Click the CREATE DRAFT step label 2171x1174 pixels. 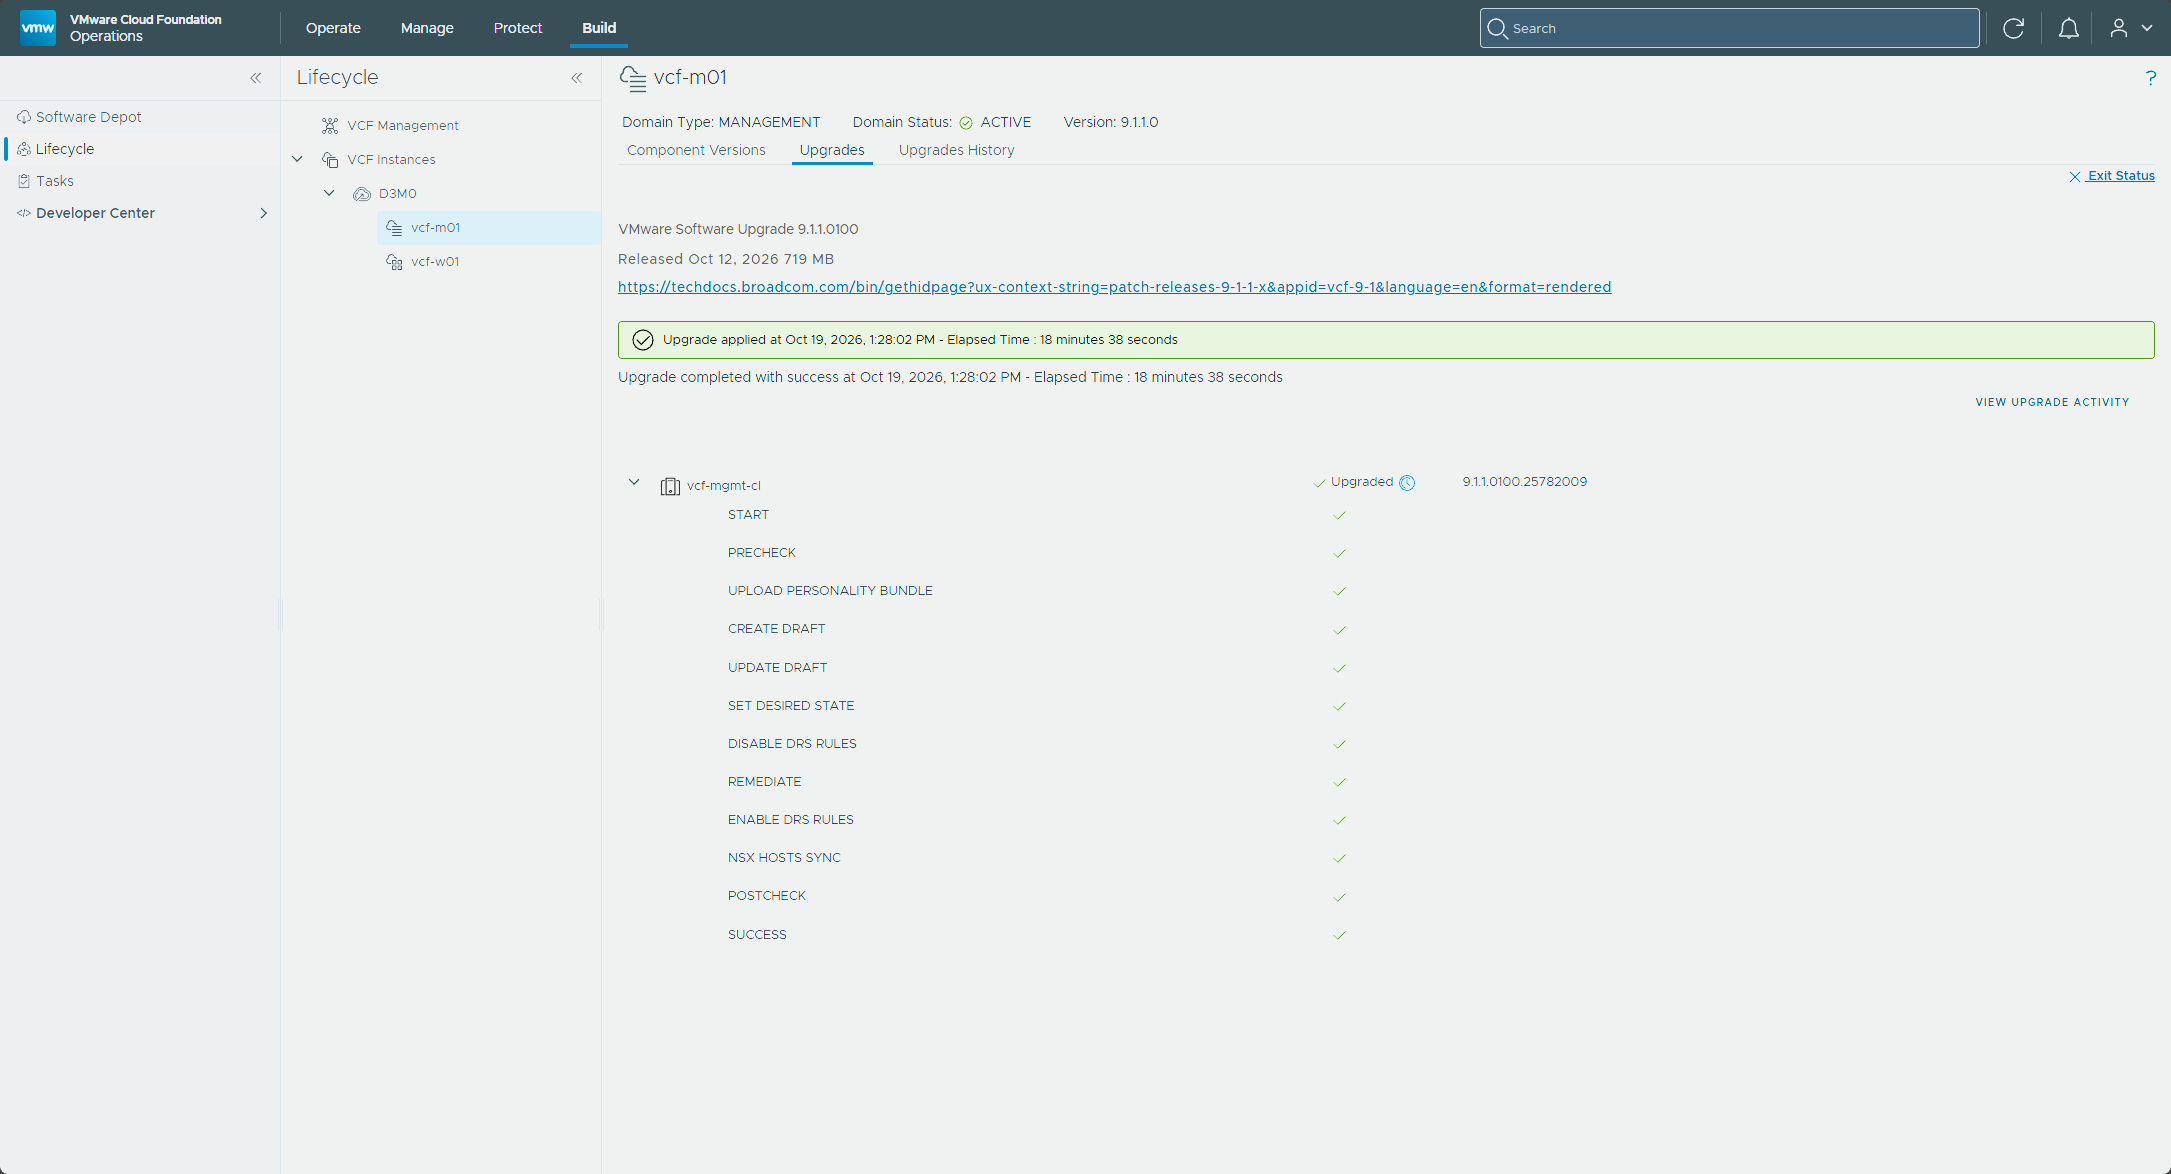tap(776, 629)
